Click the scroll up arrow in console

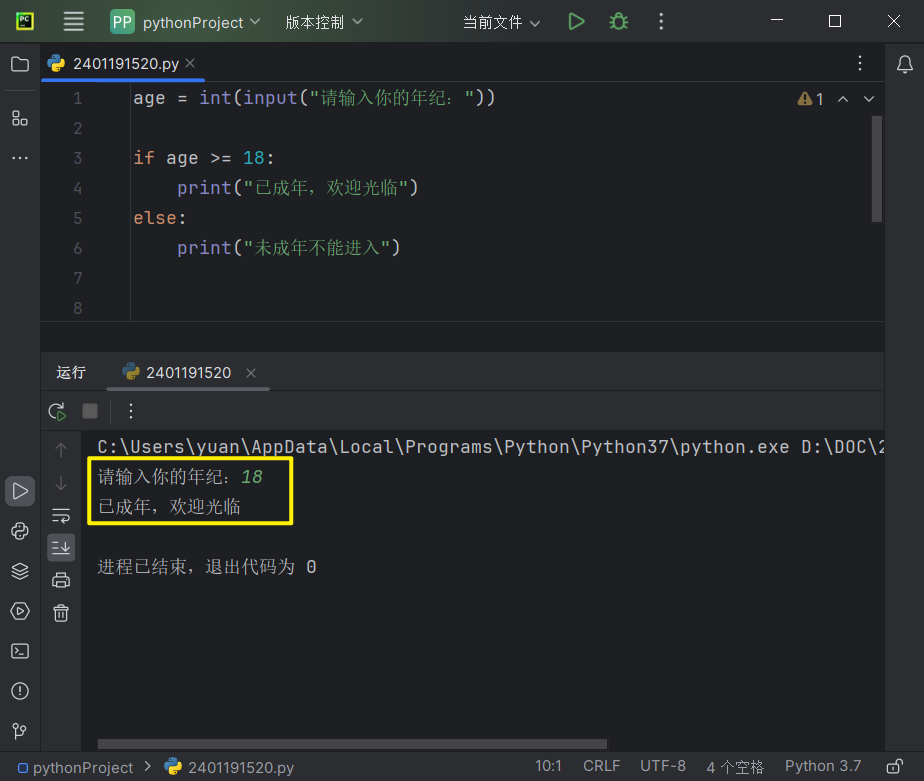[61, 450]
